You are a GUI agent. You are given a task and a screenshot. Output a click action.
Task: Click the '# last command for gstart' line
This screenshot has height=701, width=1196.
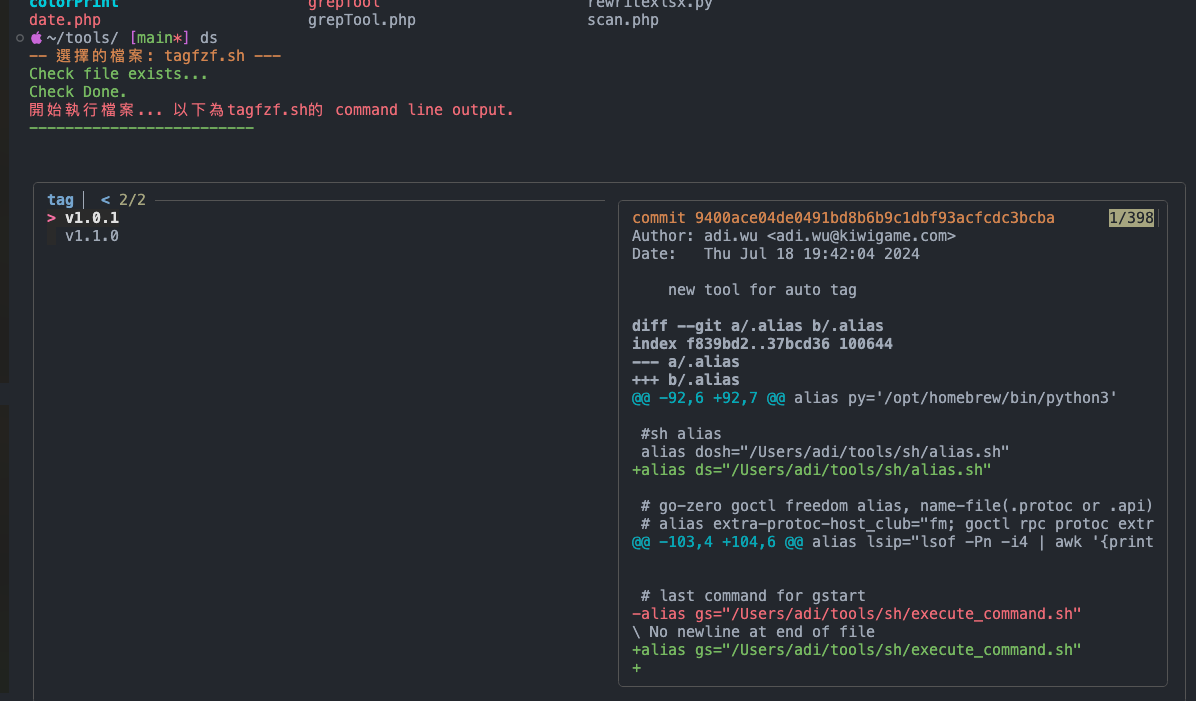[x=753, y=596]
